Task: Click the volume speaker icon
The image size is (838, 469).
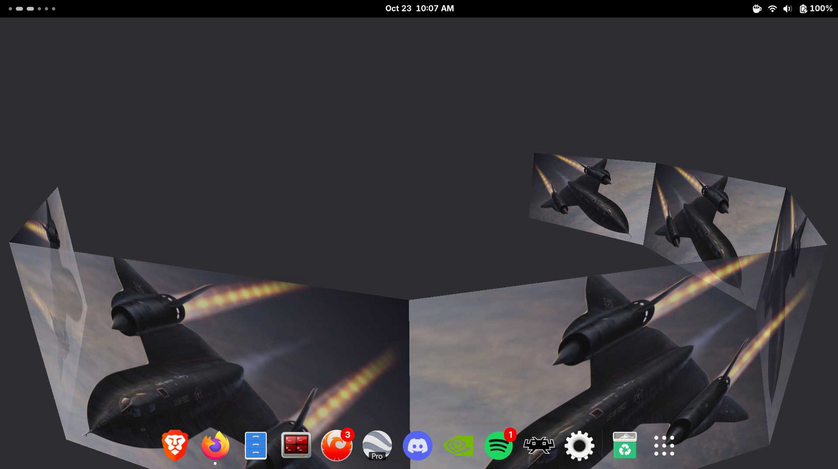Action: pyautogui.click(x=787, y=8)
